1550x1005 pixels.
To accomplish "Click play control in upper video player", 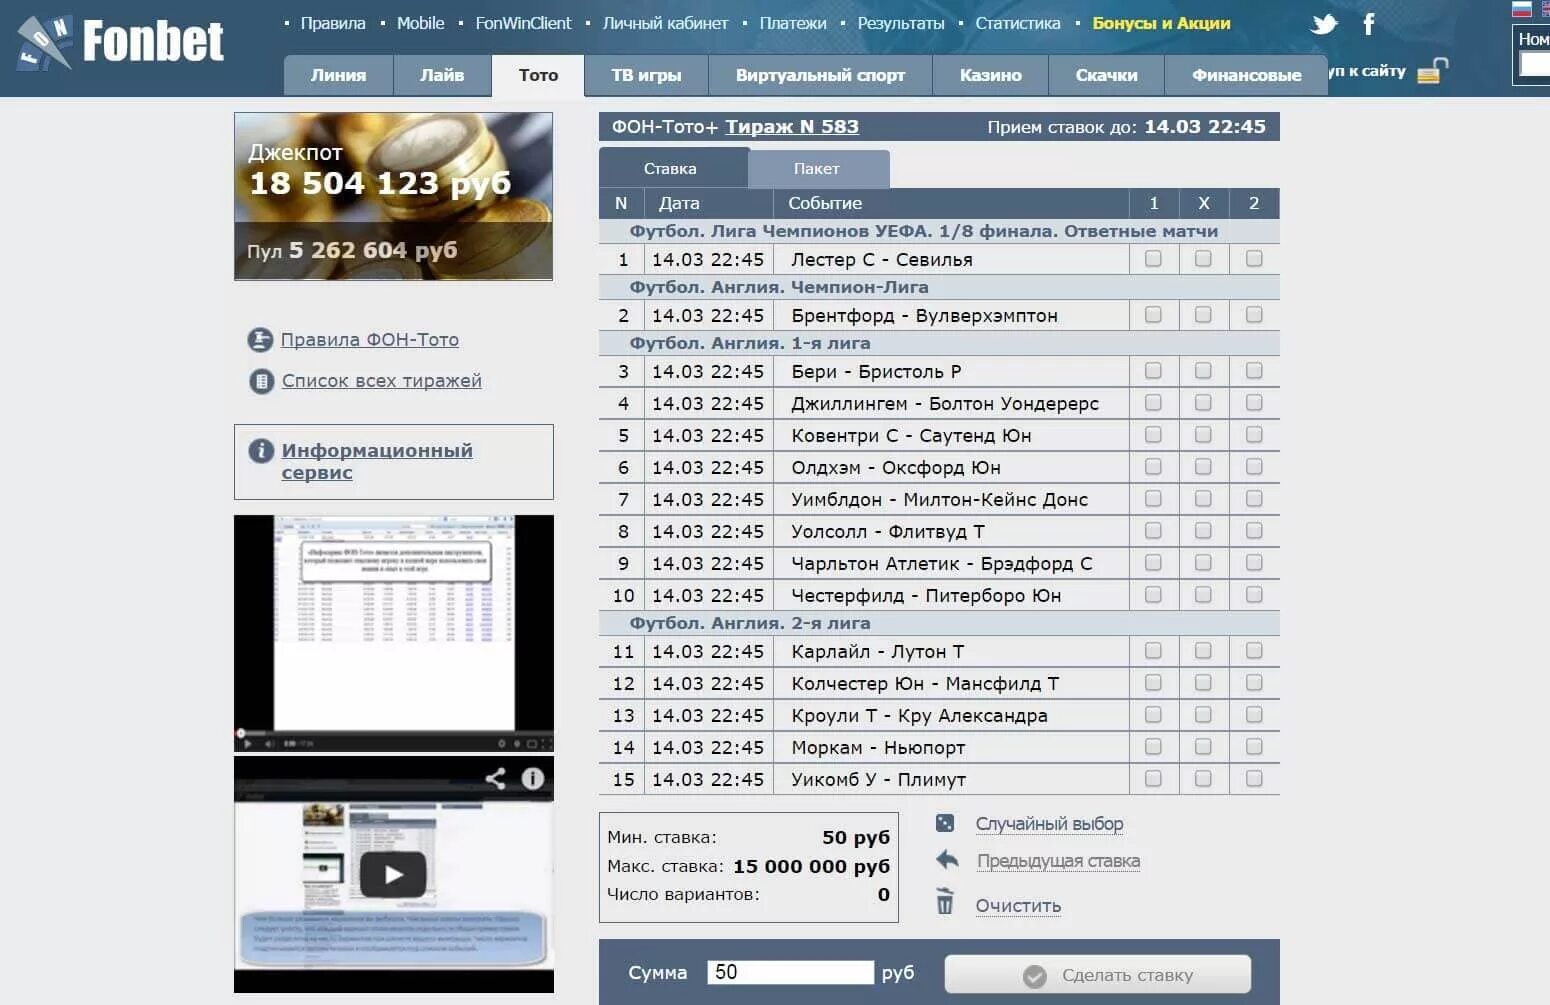I will coord(247,743).
